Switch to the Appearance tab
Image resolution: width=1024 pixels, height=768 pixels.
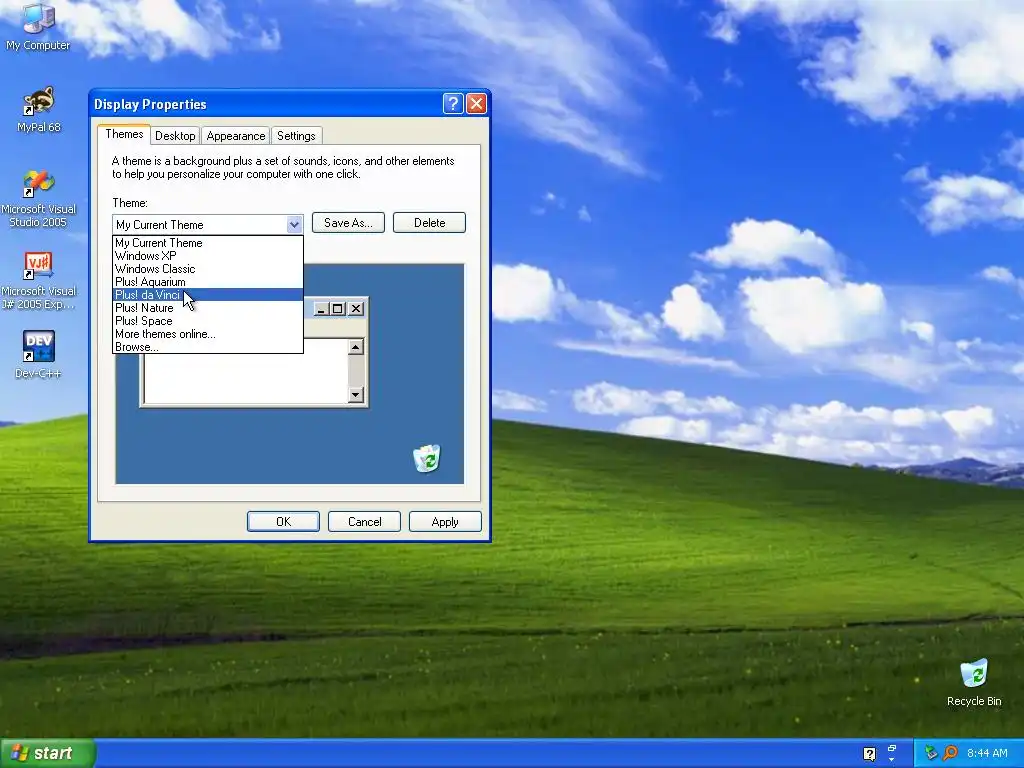click(x=236, y=136)
